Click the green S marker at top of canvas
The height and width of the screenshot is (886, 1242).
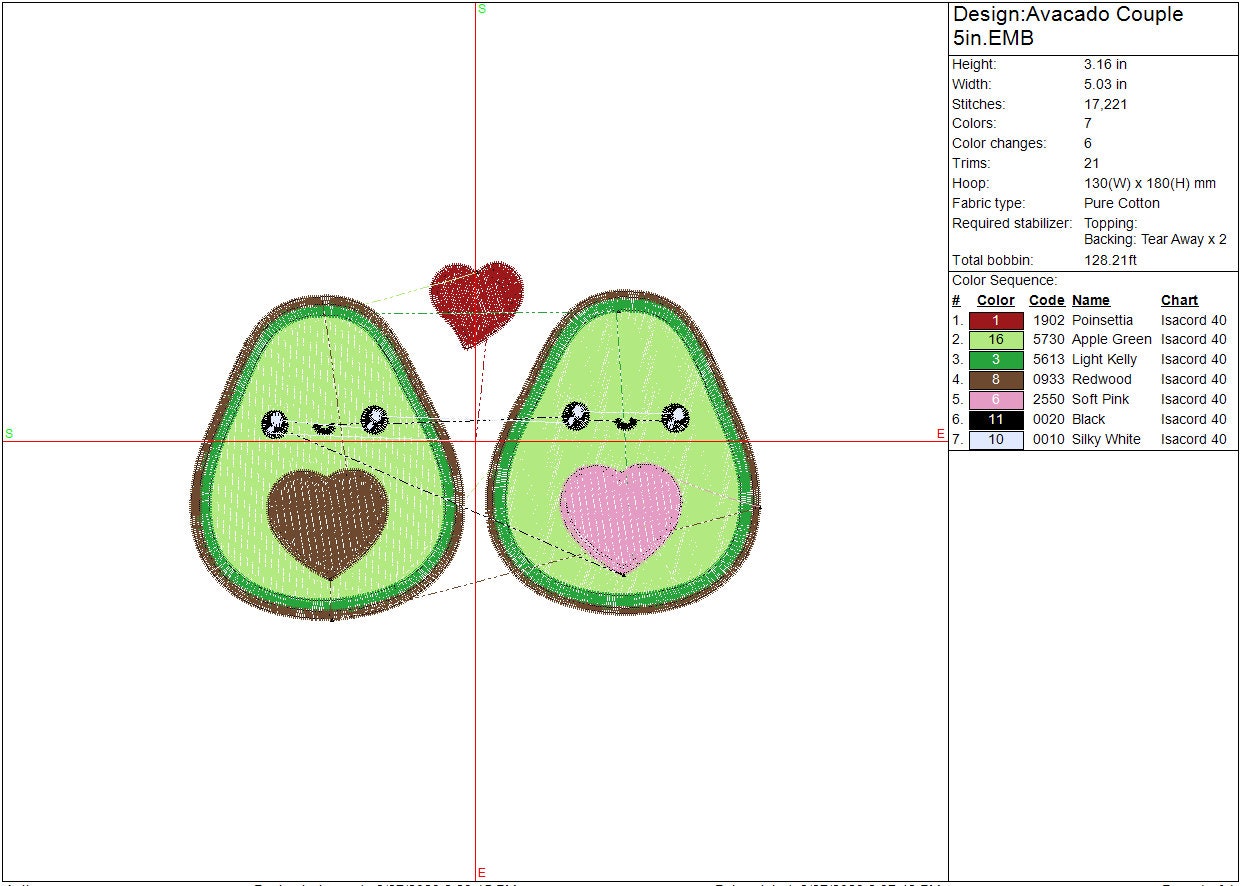pyautogui.click(x=482, y=9)
